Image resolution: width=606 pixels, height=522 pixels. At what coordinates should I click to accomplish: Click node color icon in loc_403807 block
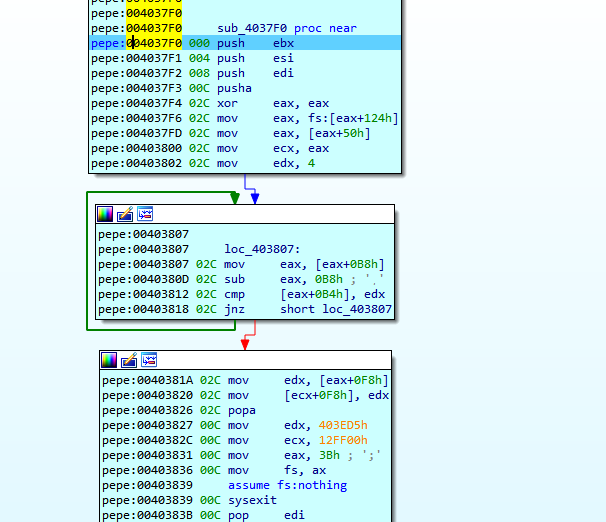click(x=105, y=214)
